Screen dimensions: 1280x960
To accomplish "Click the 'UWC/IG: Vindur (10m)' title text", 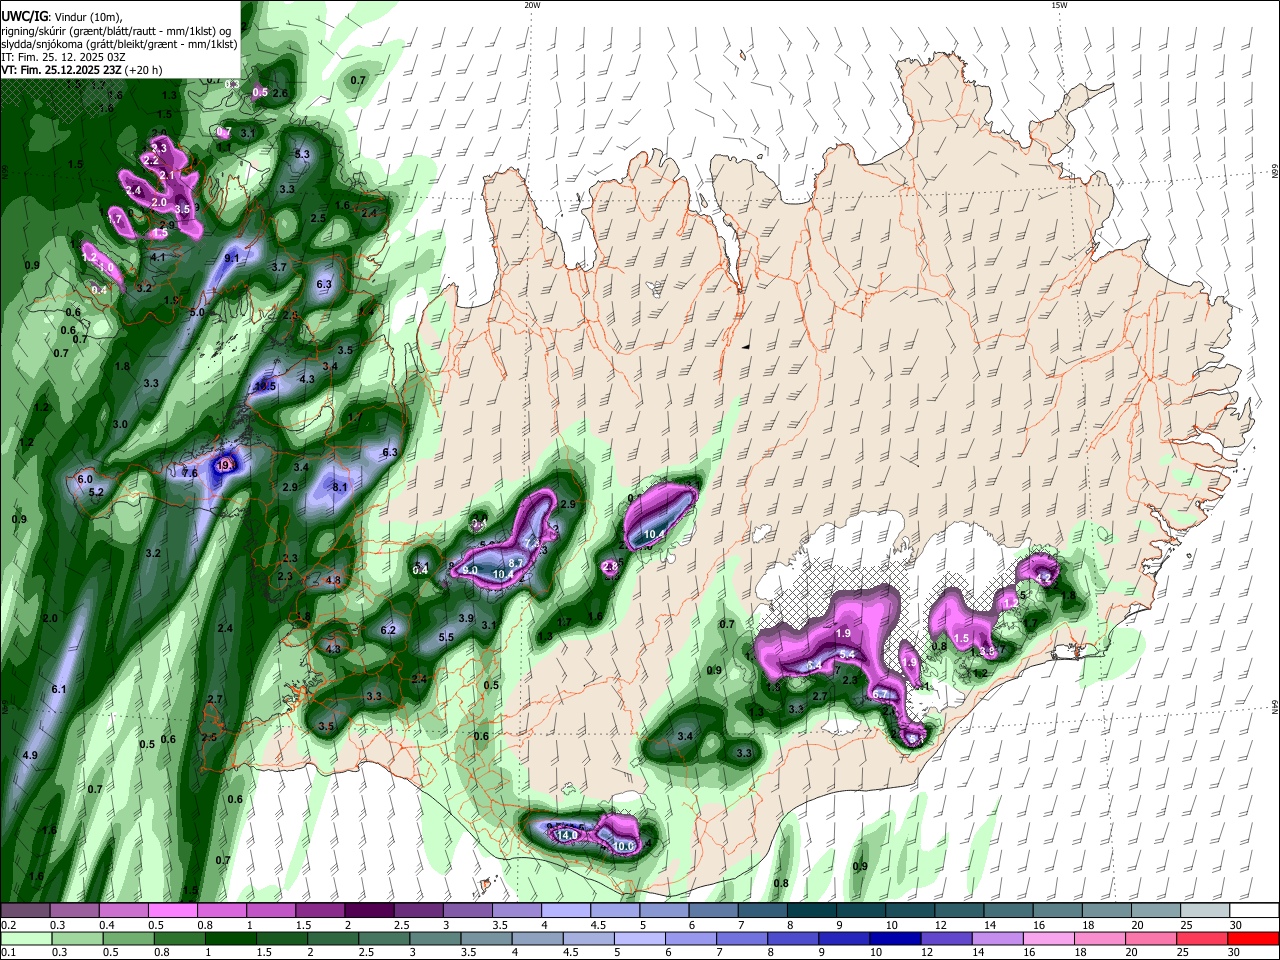I will 61,16.
